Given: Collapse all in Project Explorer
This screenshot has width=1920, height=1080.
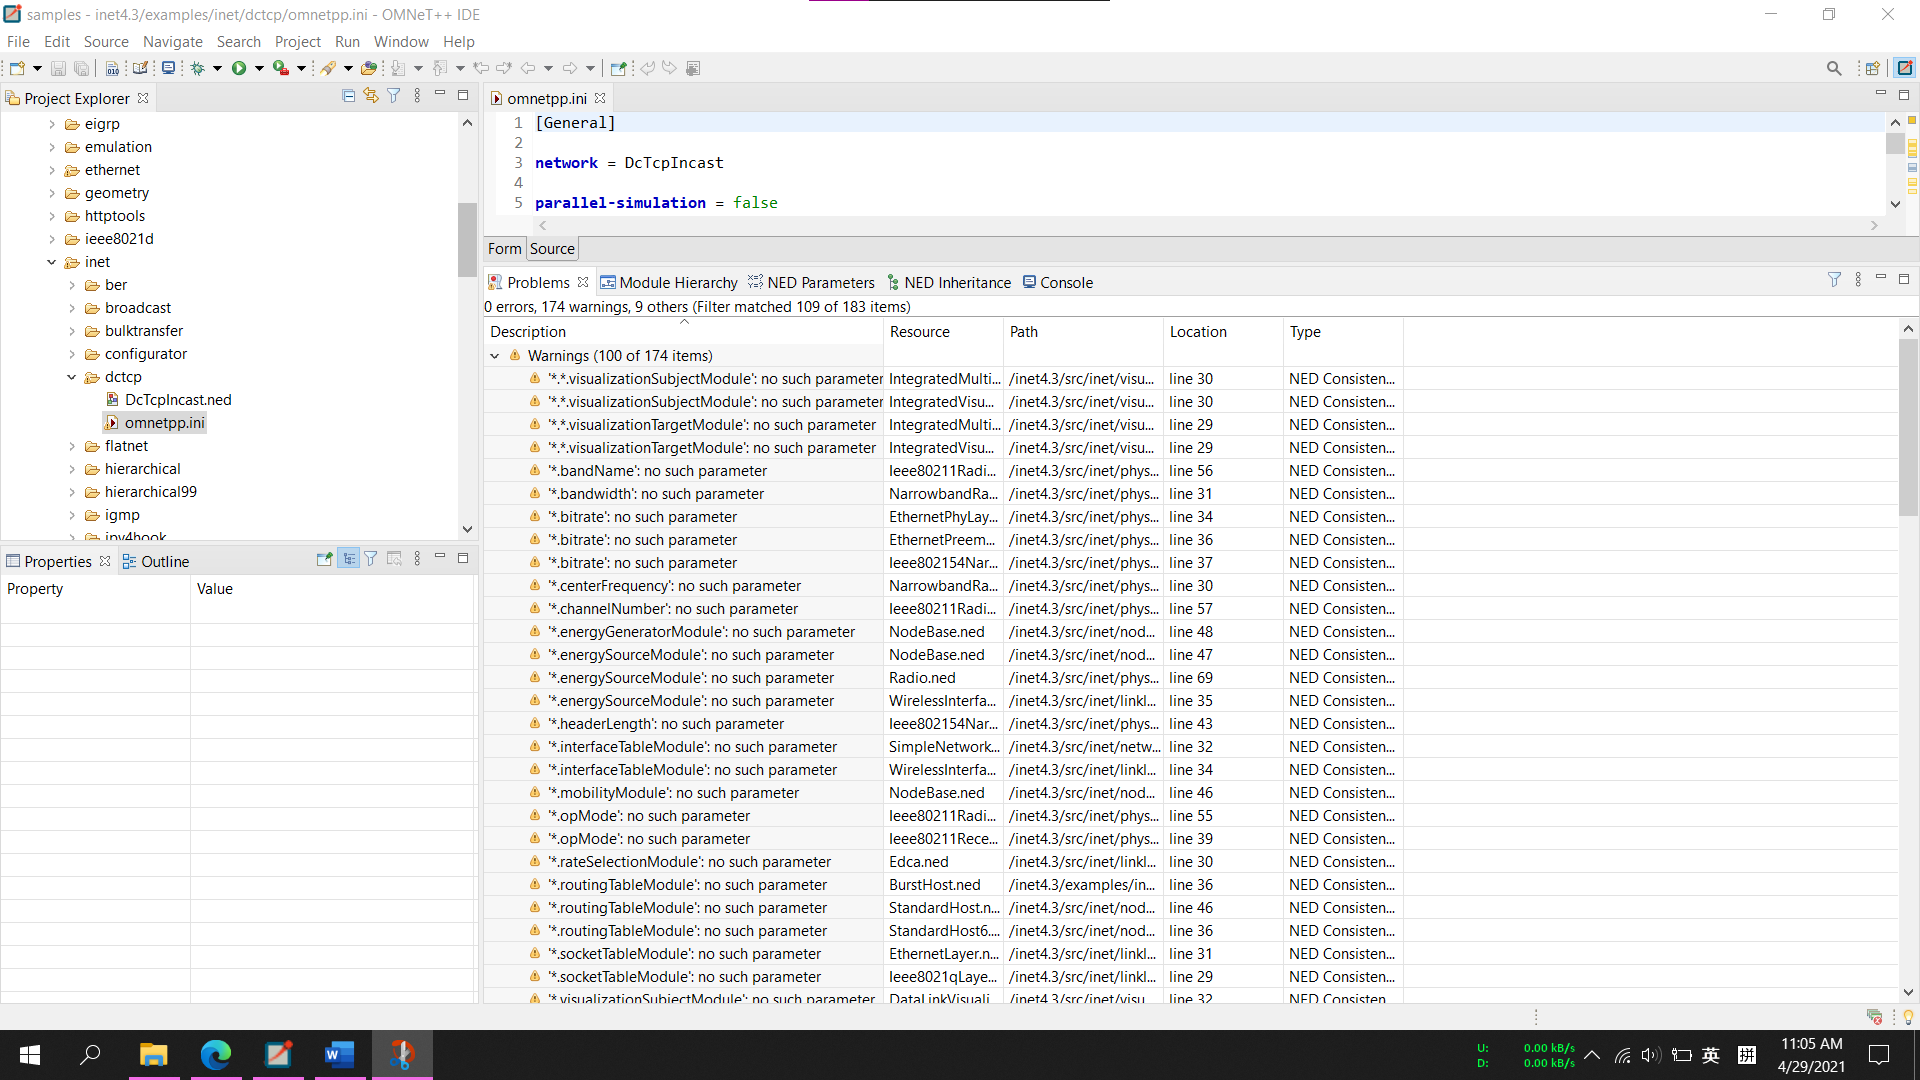Looking at the screenshot, I should point(348,96).
